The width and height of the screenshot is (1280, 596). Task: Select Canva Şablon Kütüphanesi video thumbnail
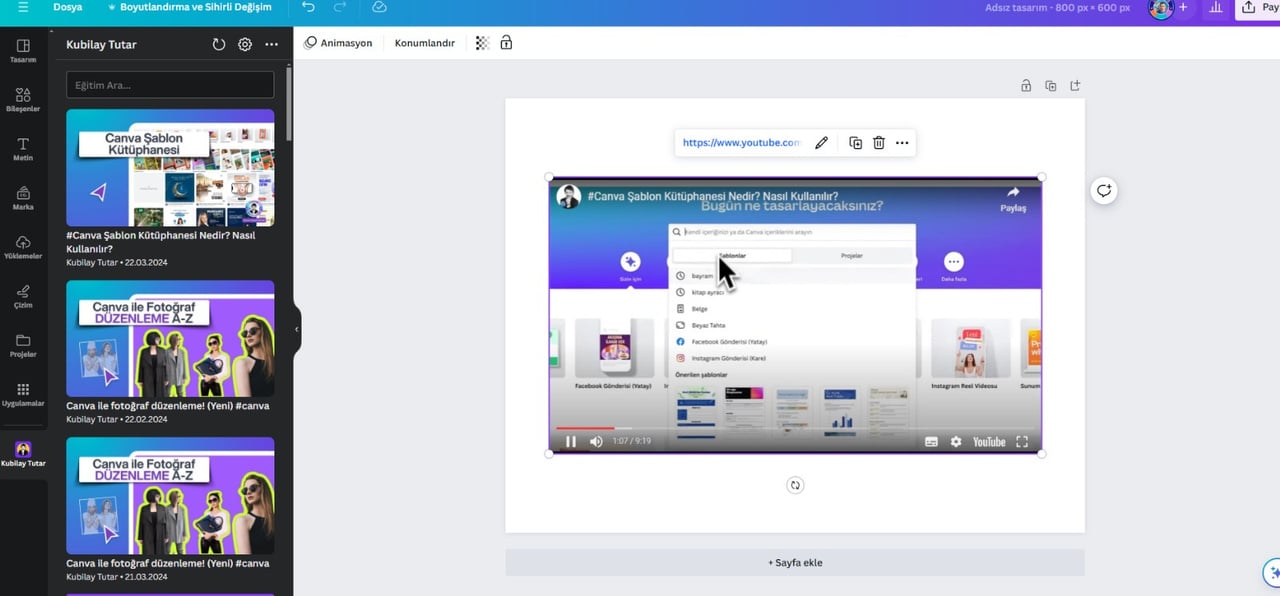(170, 167)
